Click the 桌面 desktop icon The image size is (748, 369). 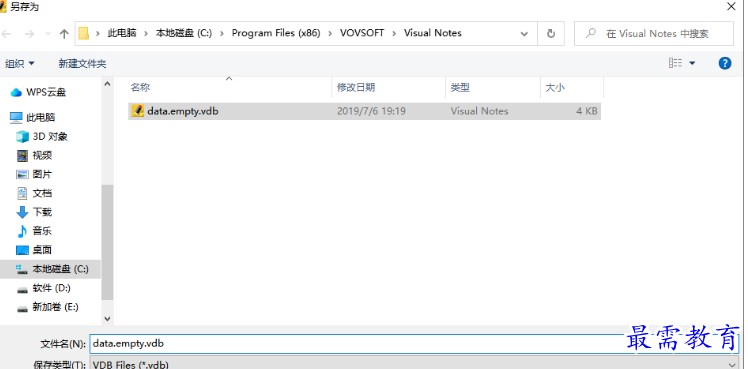coord(22,250)
